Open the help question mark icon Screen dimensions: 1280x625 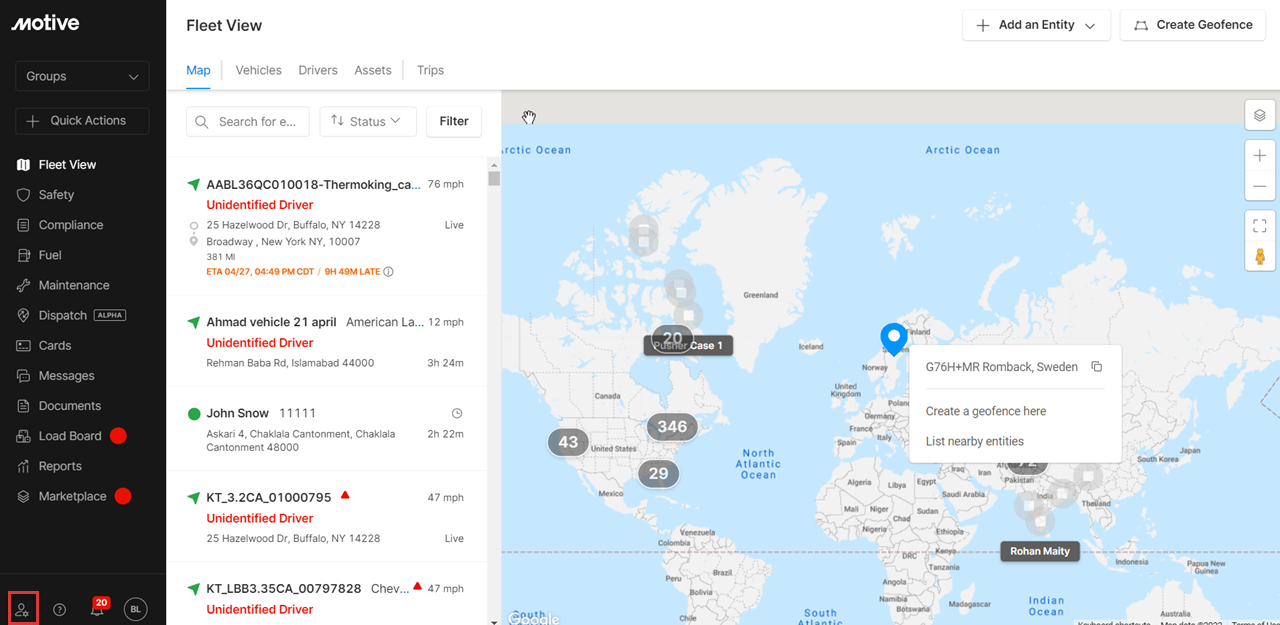pos(60,609)
